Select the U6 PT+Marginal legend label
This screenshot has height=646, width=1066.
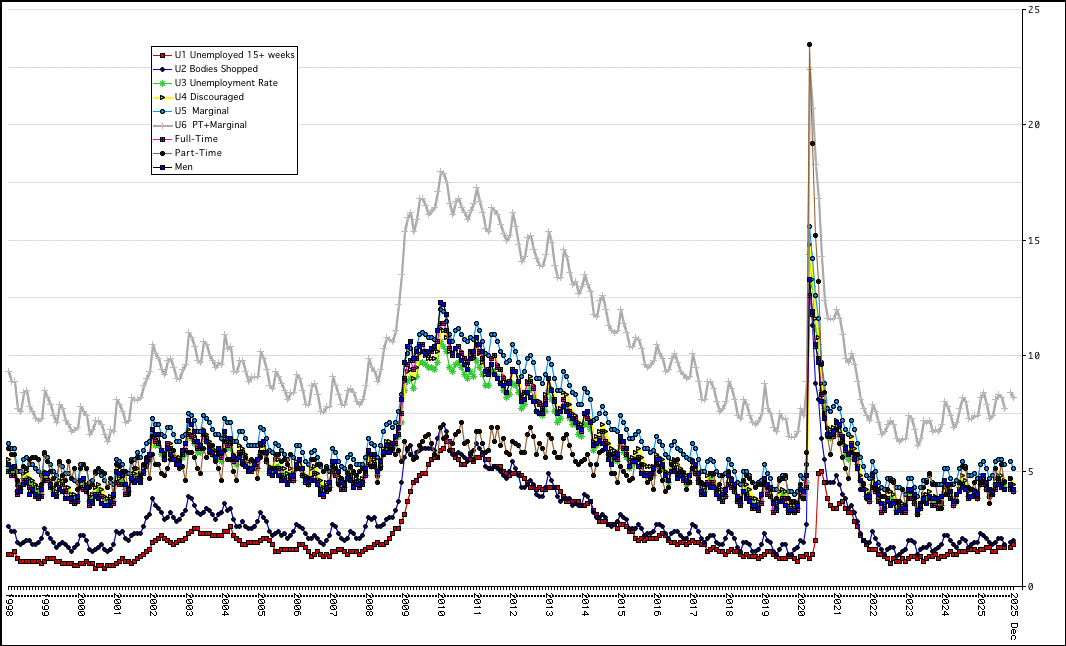(x=210, y=125)
